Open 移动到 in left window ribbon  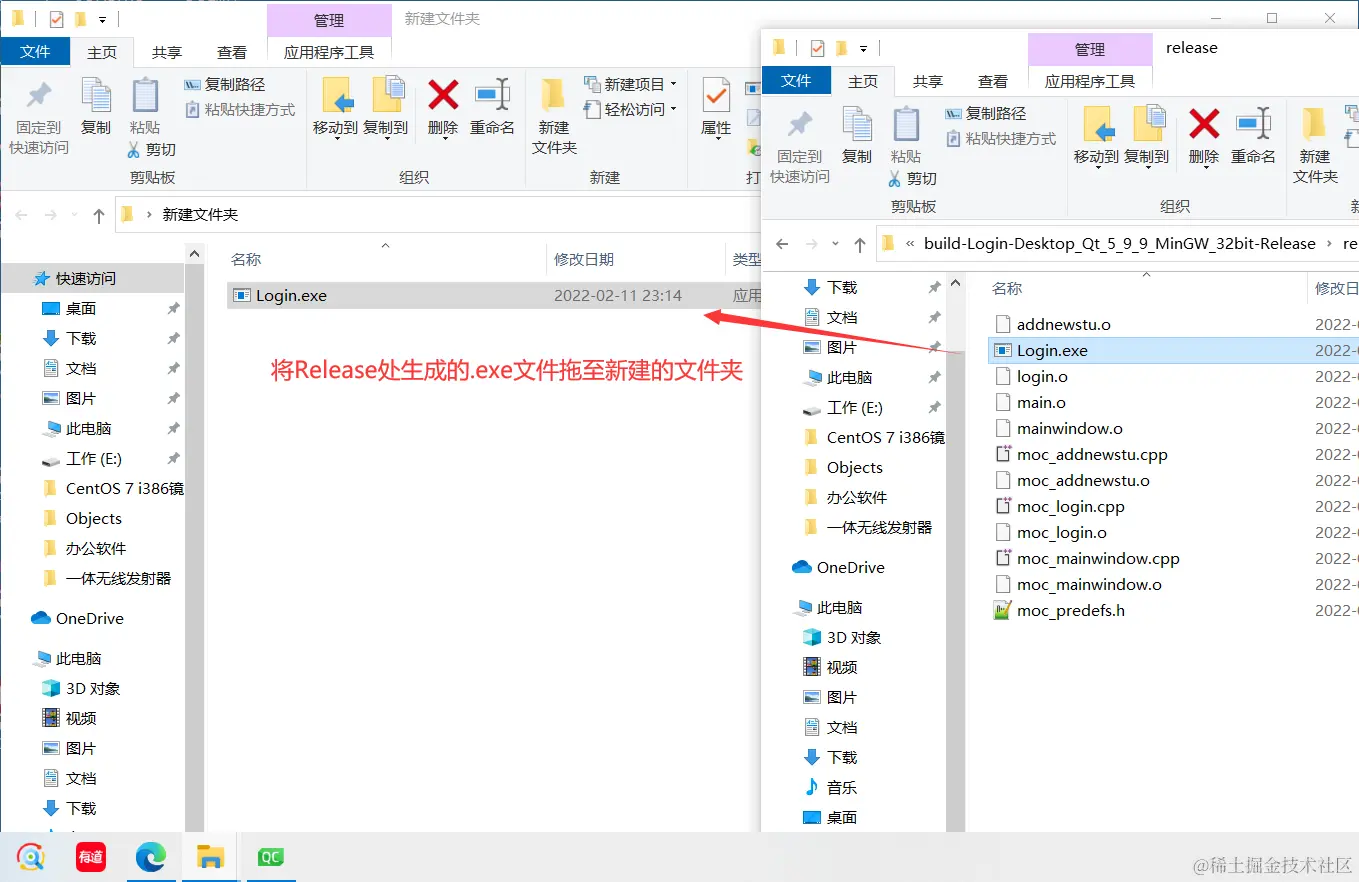[335, 108]
